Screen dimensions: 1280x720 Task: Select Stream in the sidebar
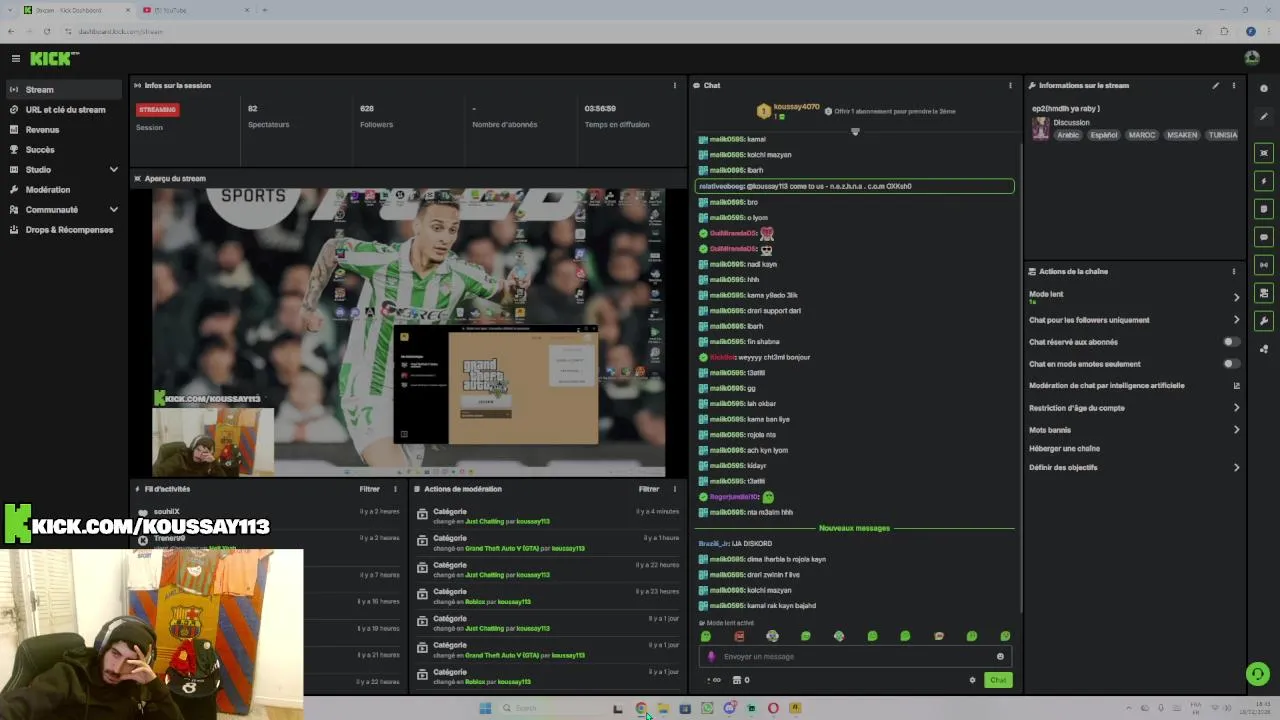[64, 89]
